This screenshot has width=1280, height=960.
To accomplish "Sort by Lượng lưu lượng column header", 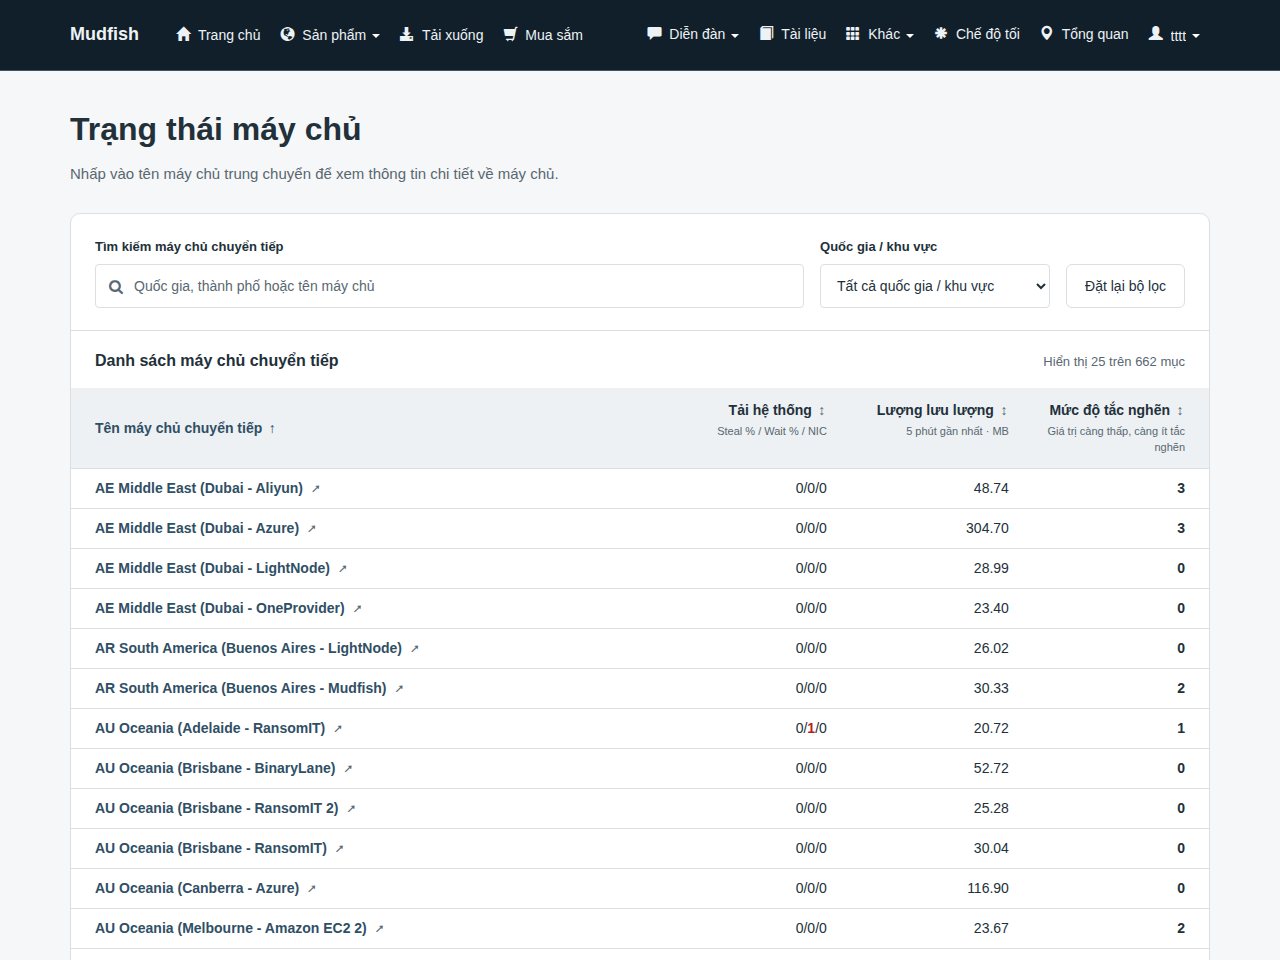I will [942, 410].
